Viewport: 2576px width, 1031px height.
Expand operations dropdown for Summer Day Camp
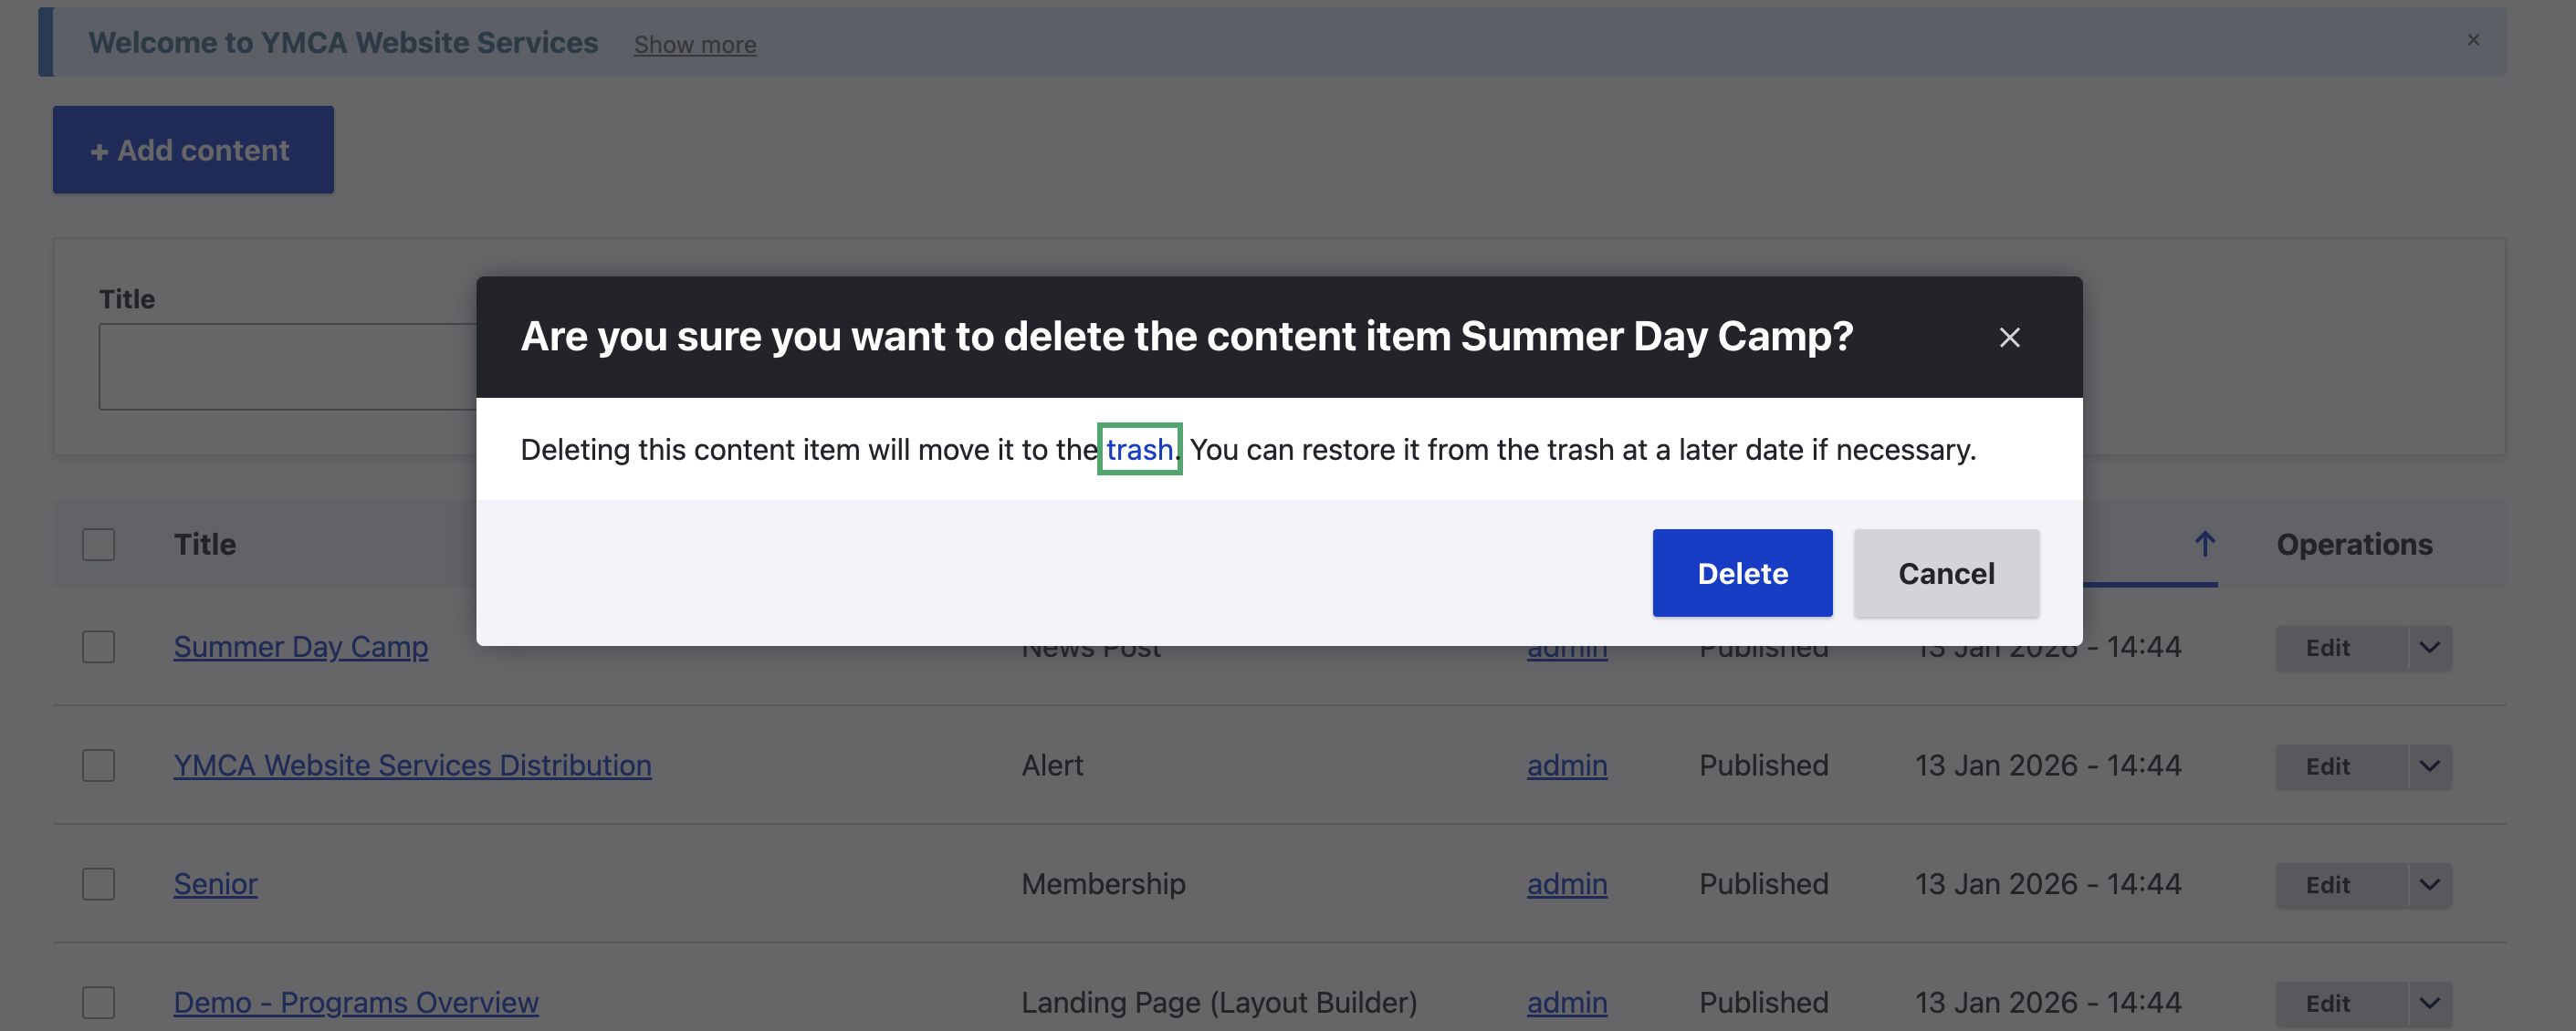click(2429, 648)
